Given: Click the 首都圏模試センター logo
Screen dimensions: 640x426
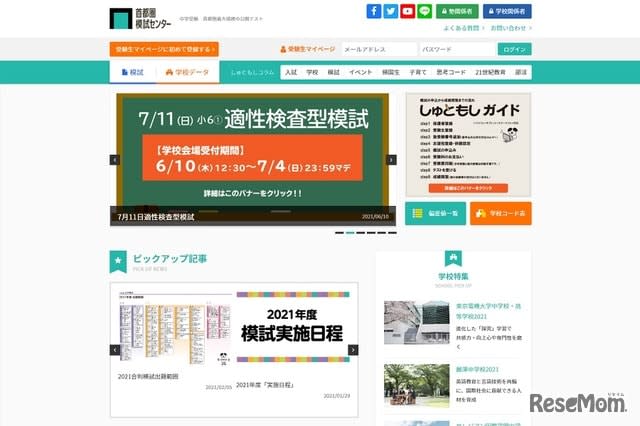Looking at the screenshot, I should [140, 18].
